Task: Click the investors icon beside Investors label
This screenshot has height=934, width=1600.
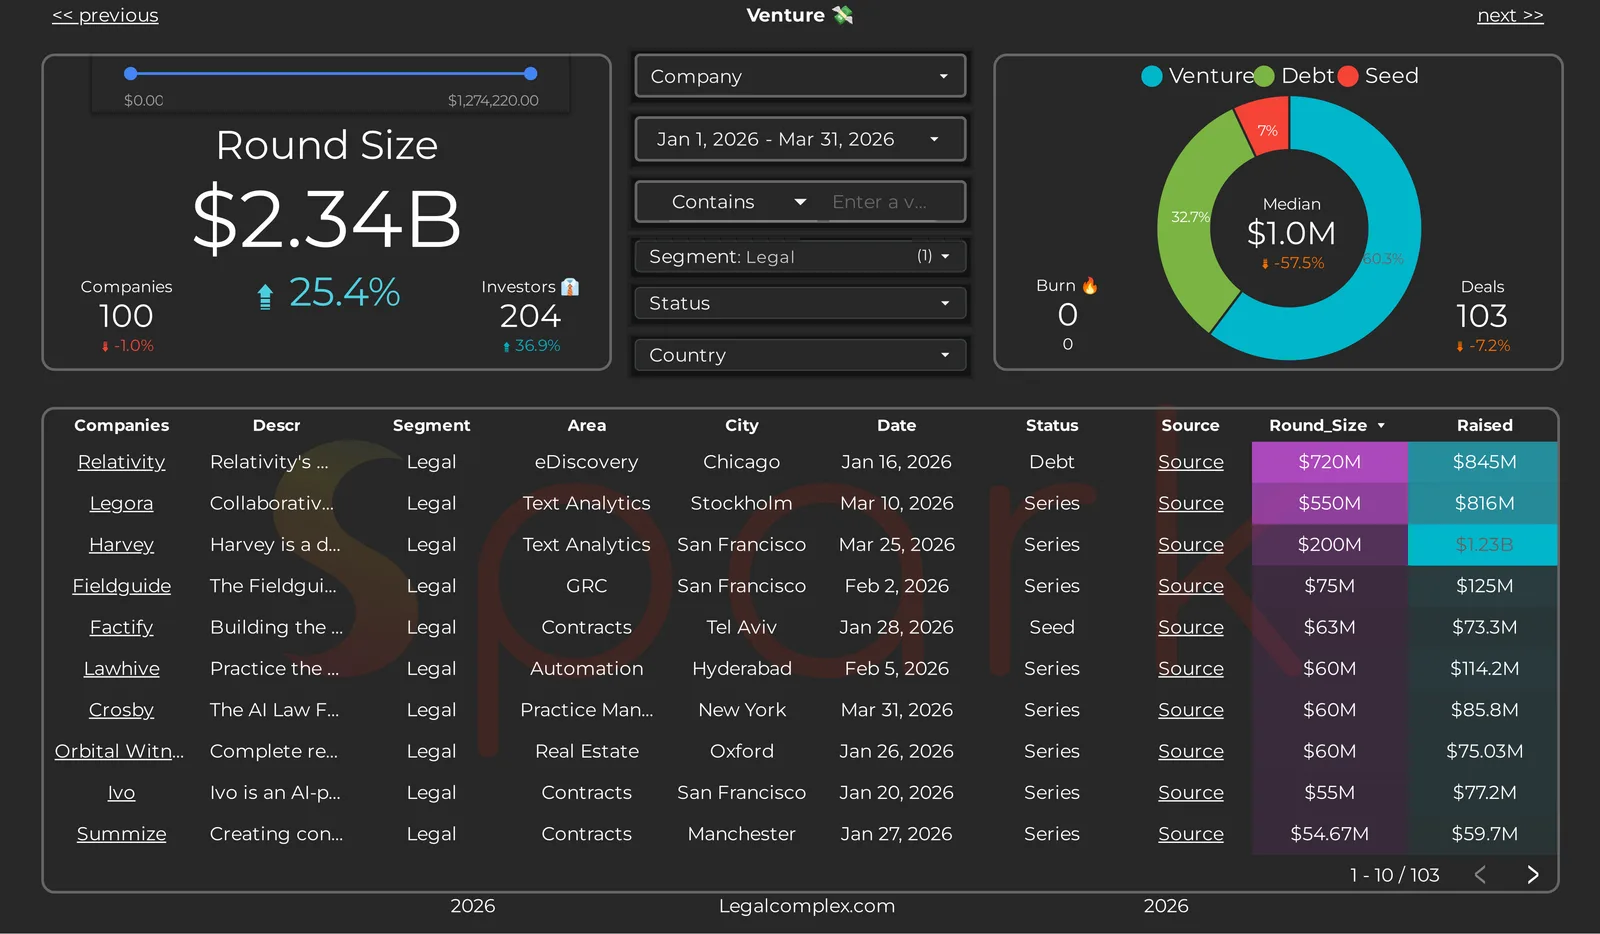Action: pos(570,287)
